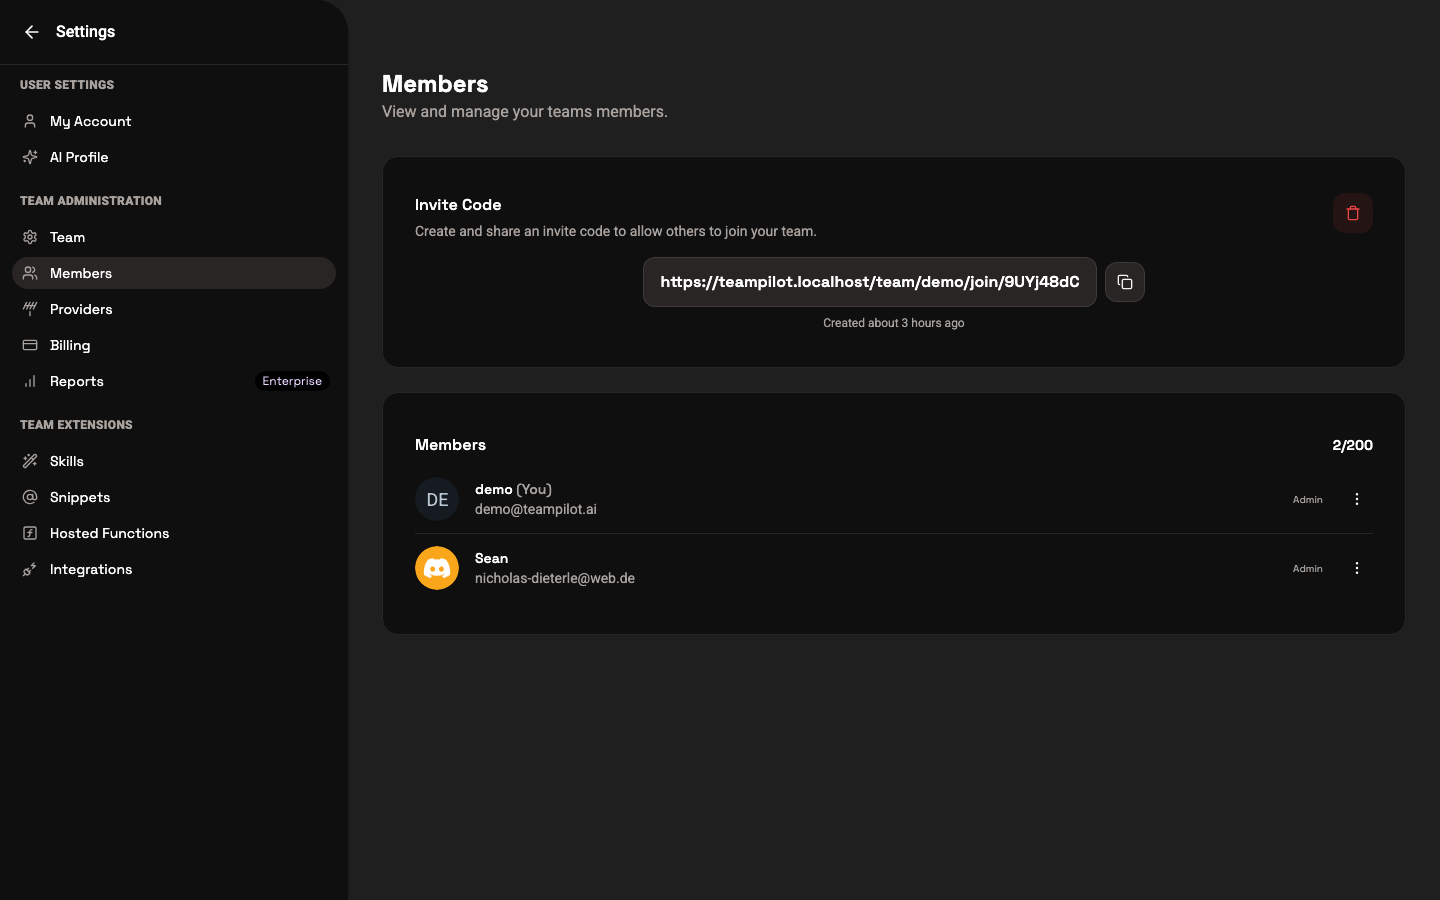The width and height of the screenshot is (1440, 900).
Task: Click the DE avatar of demo
Action: coord(437,499)
